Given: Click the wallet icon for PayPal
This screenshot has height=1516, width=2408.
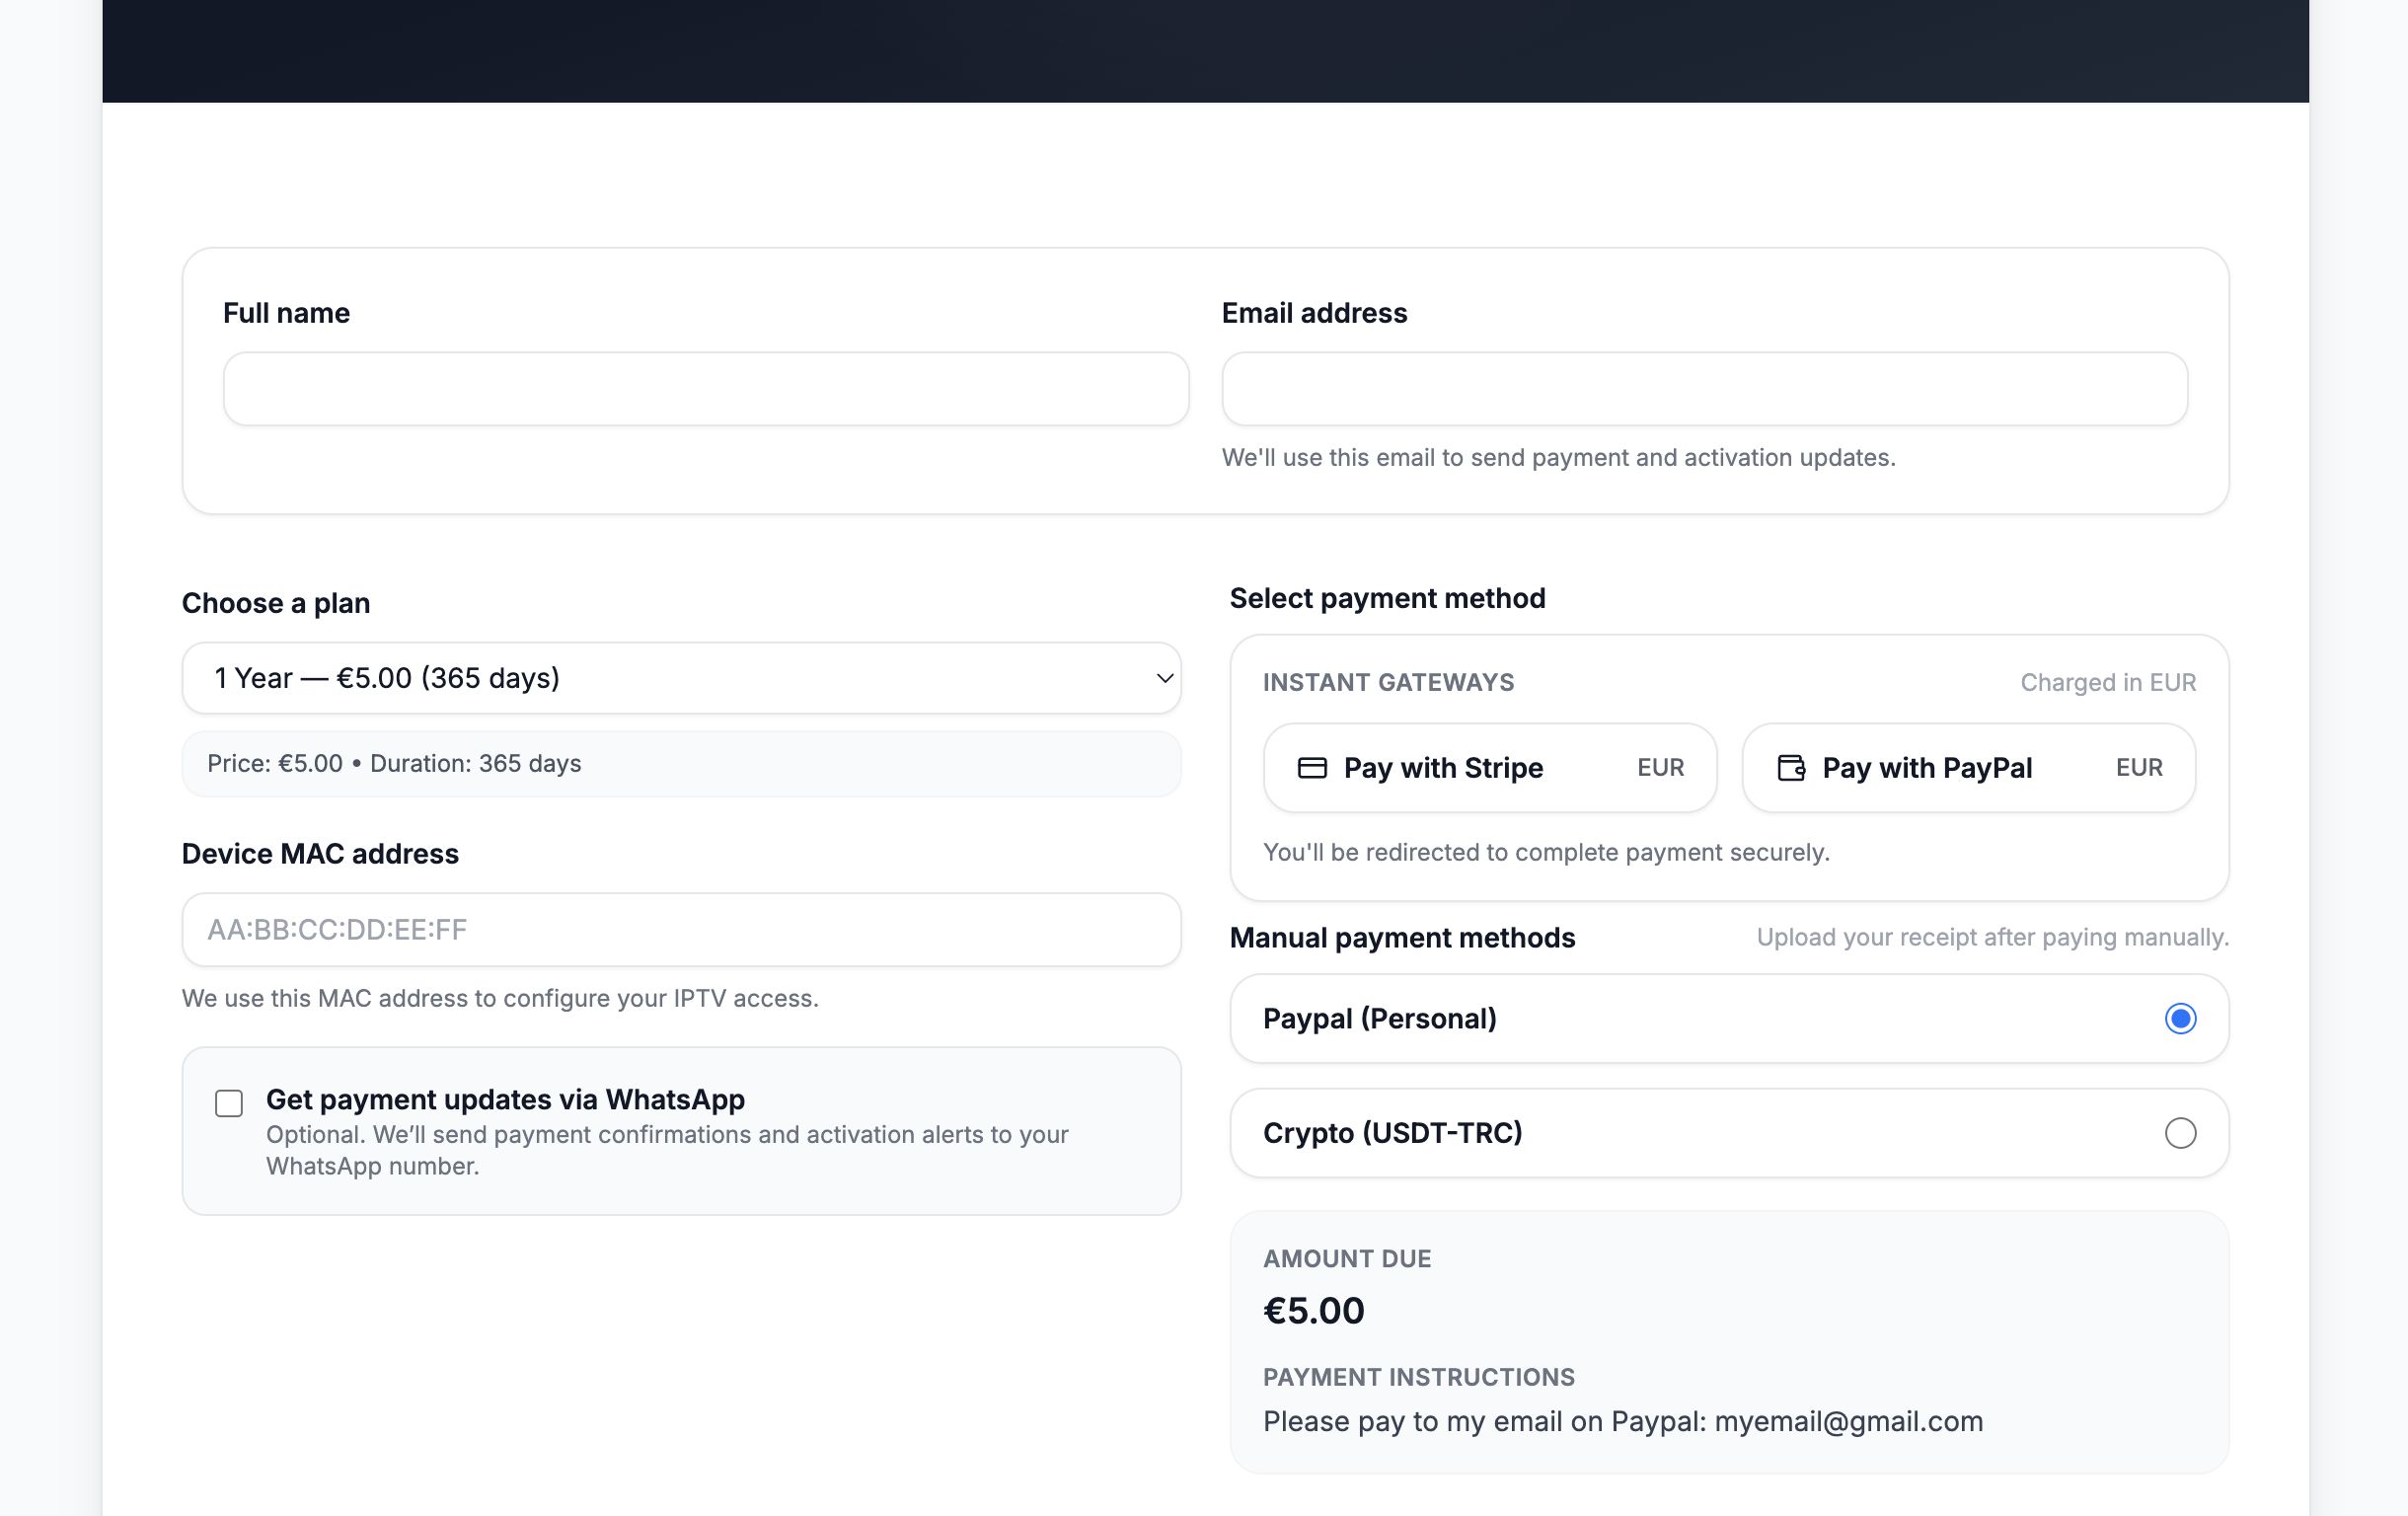Looking at the screenshot, I should (1790, 768).
